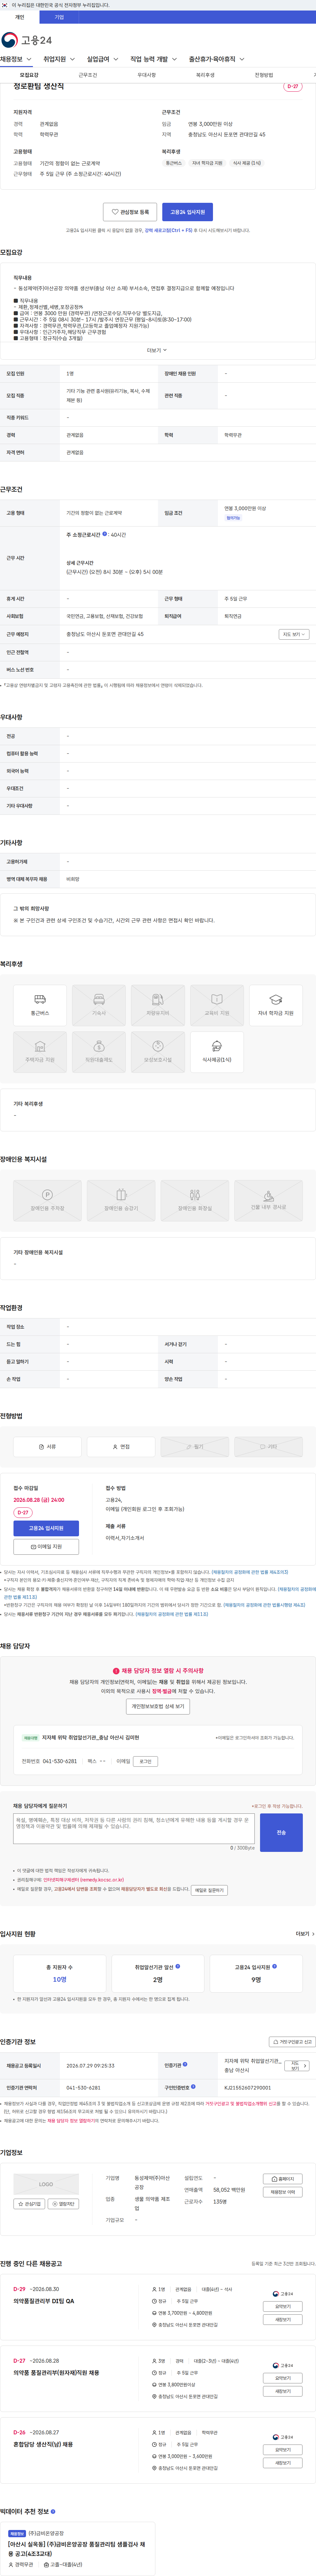Click the 장애인용 주차장 facility icon
This screenshot has width=316, height=2576.
[47, 1200]
